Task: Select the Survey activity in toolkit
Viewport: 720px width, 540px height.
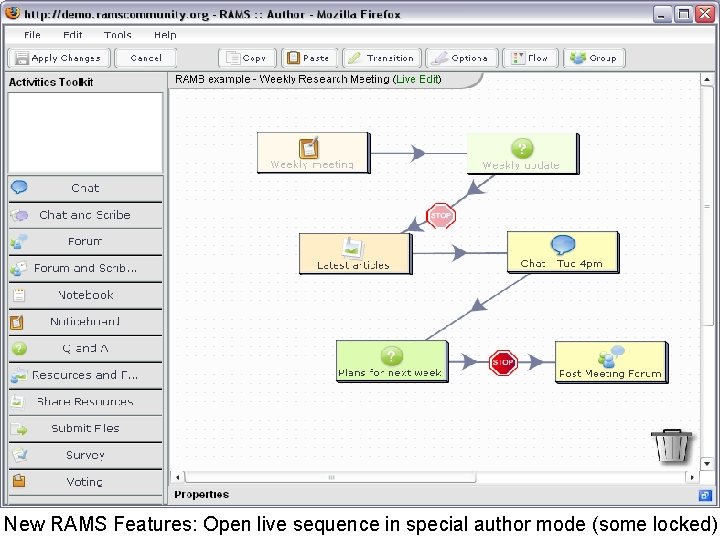Action: point(85,455)
